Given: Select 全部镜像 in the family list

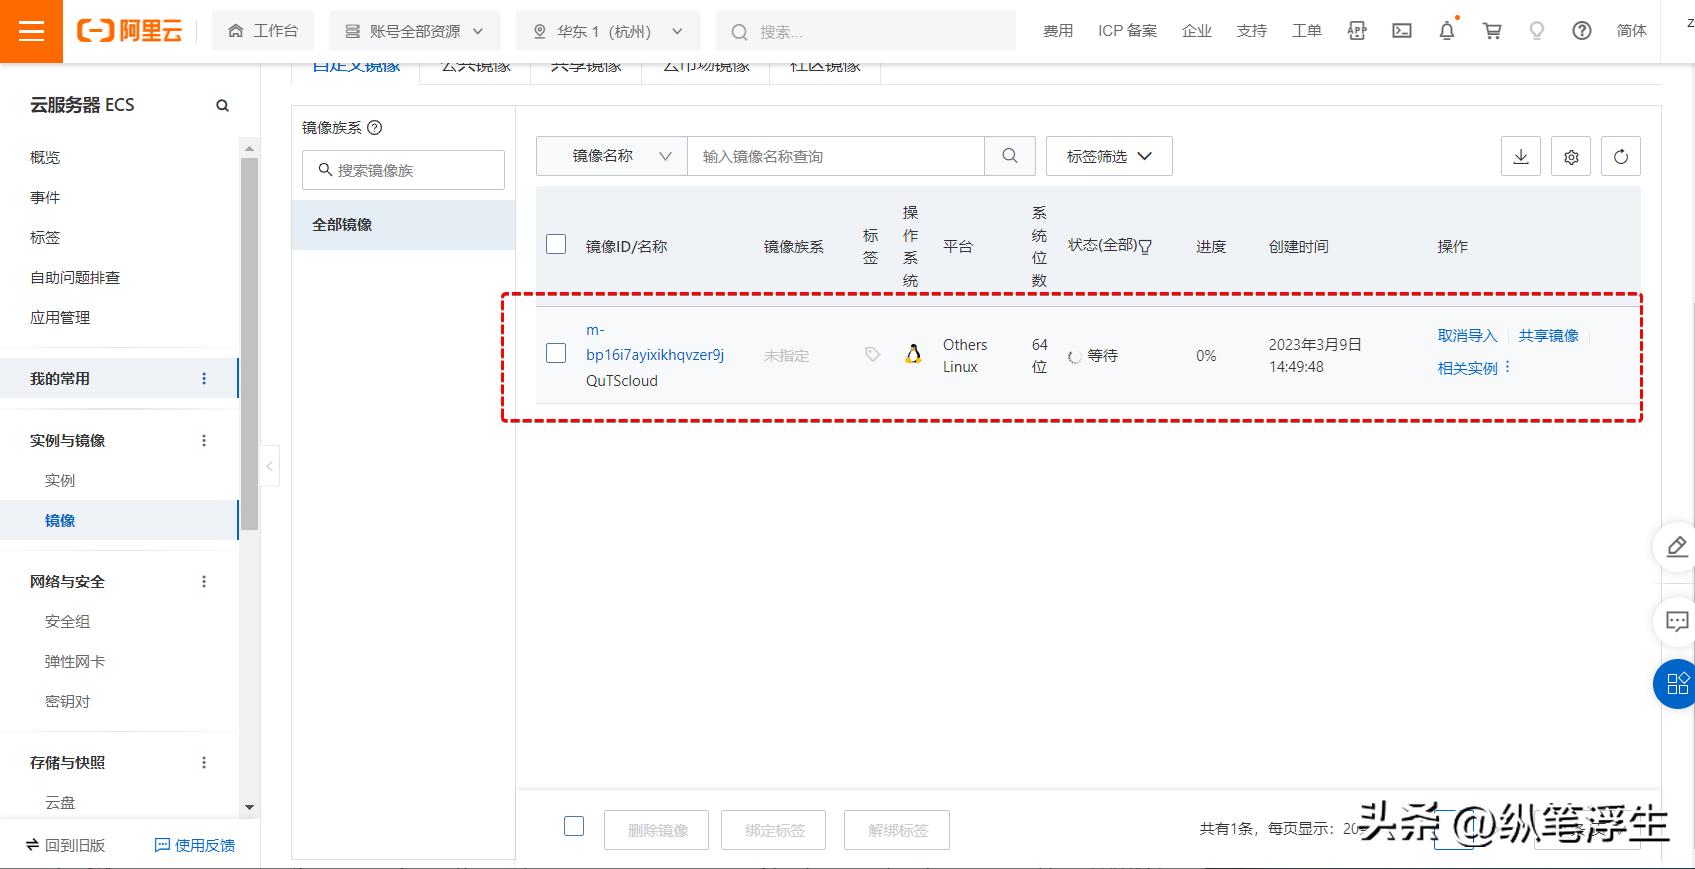Looking at the screenshot, I should point(403,224).
